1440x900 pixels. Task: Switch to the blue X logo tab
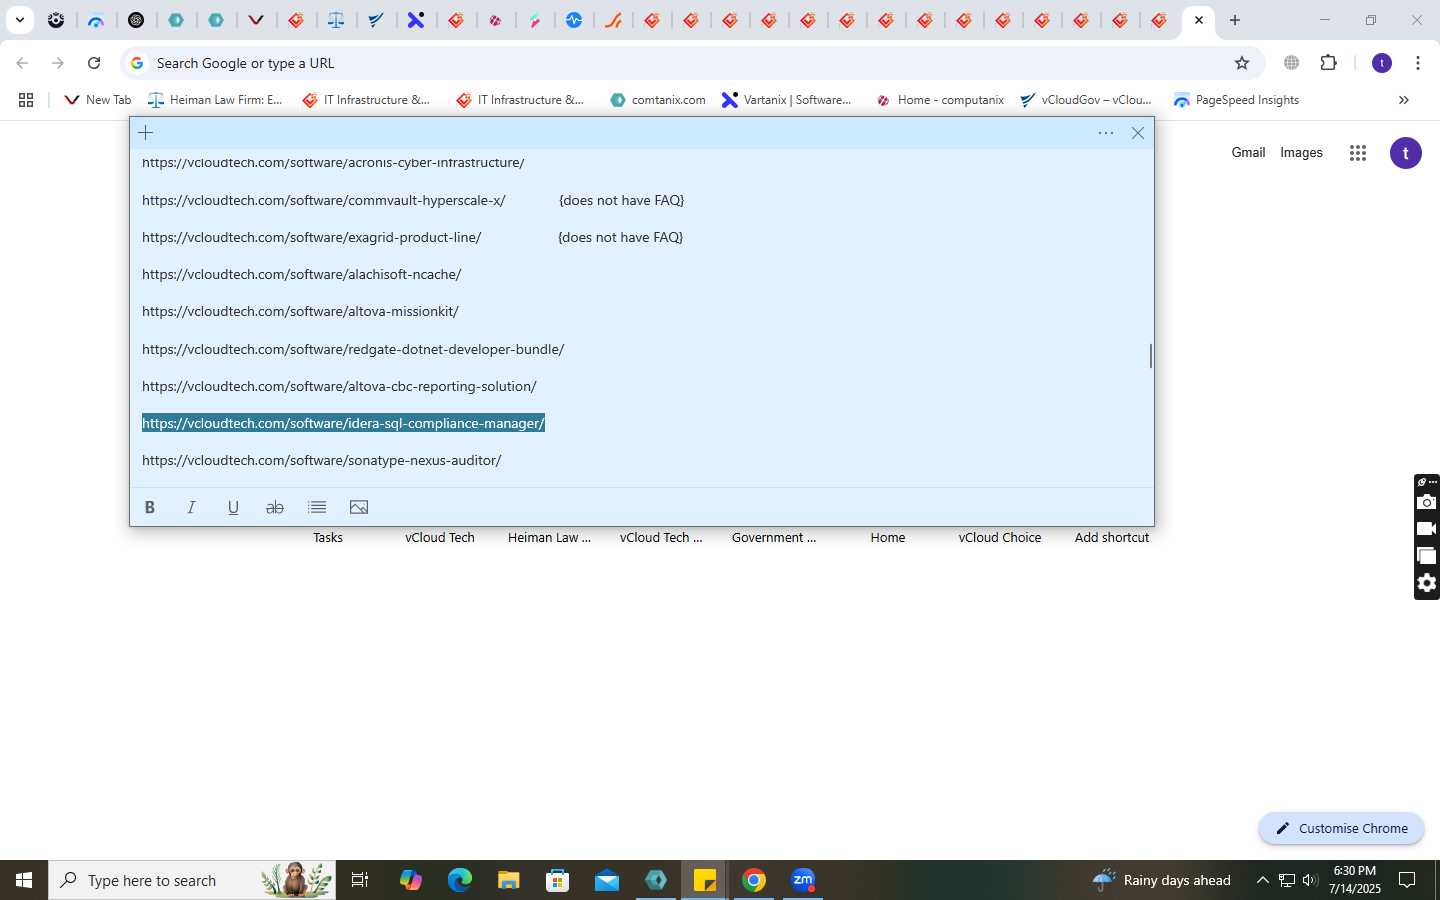416,20
